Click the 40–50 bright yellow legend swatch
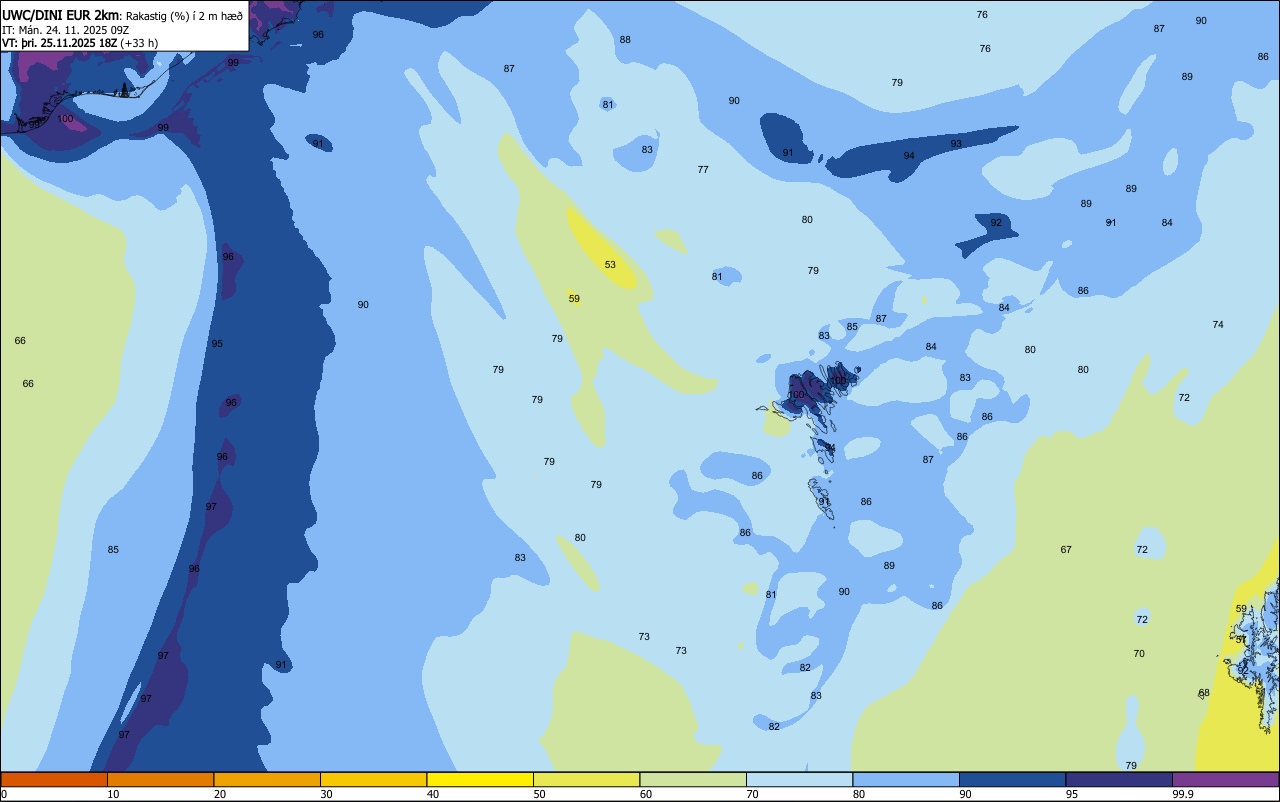 (x=480, y=779)
